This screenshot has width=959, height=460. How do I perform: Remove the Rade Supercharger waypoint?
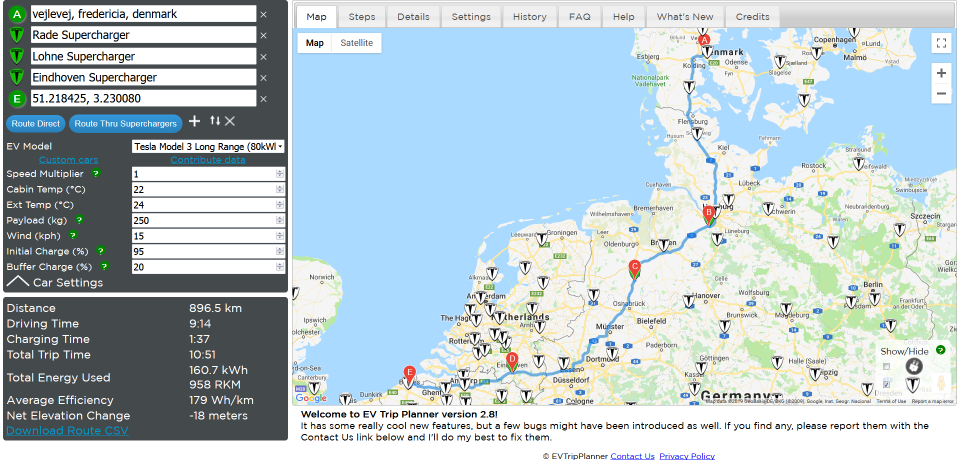coord(264,35)
